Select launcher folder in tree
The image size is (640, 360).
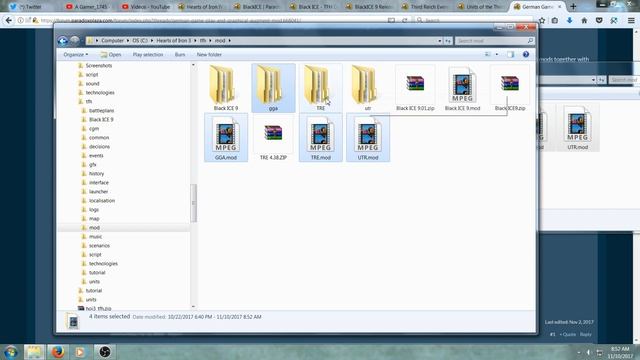tap(98, 191)
